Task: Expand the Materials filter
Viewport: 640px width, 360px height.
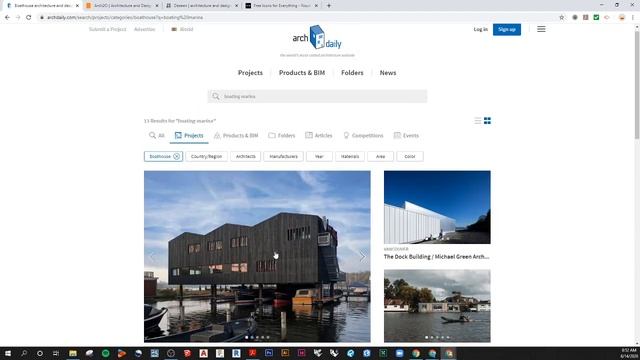Action: click(x=350, y=156)
